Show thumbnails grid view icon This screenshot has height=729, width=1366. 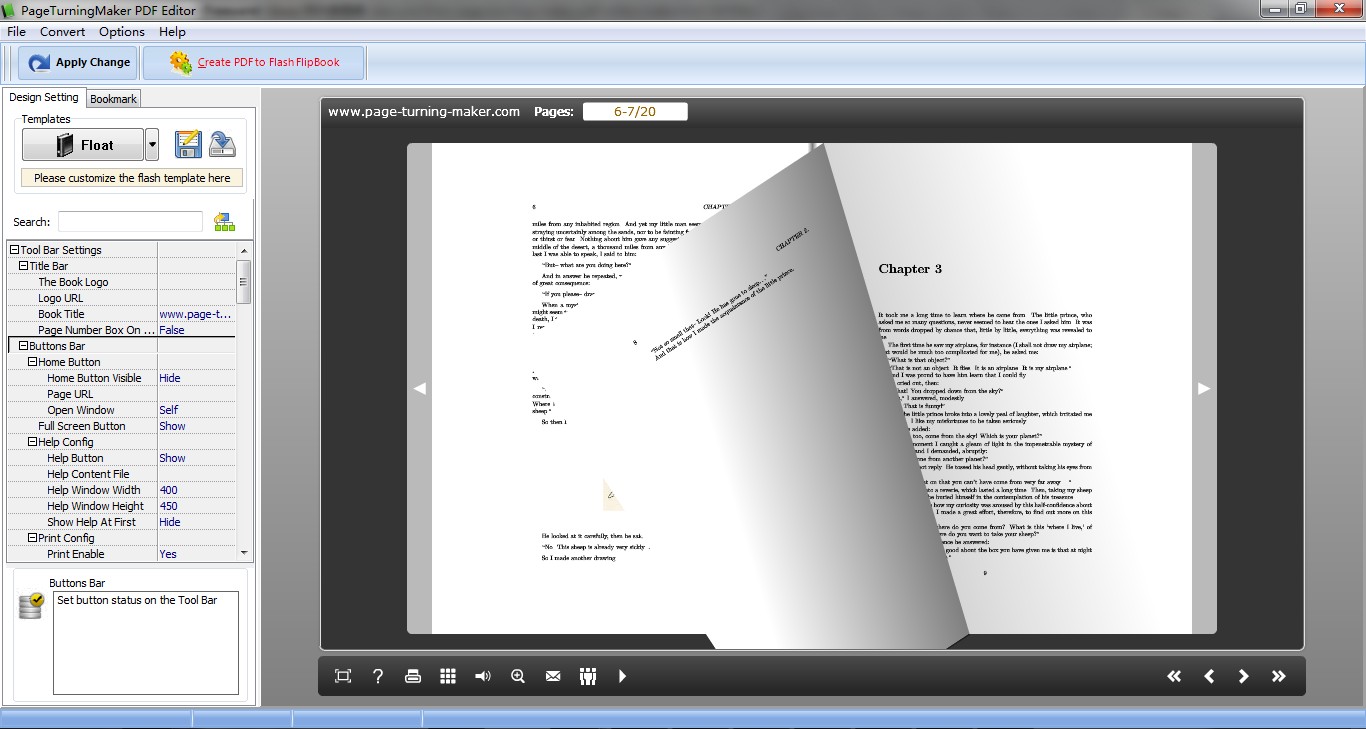(448, 676)
